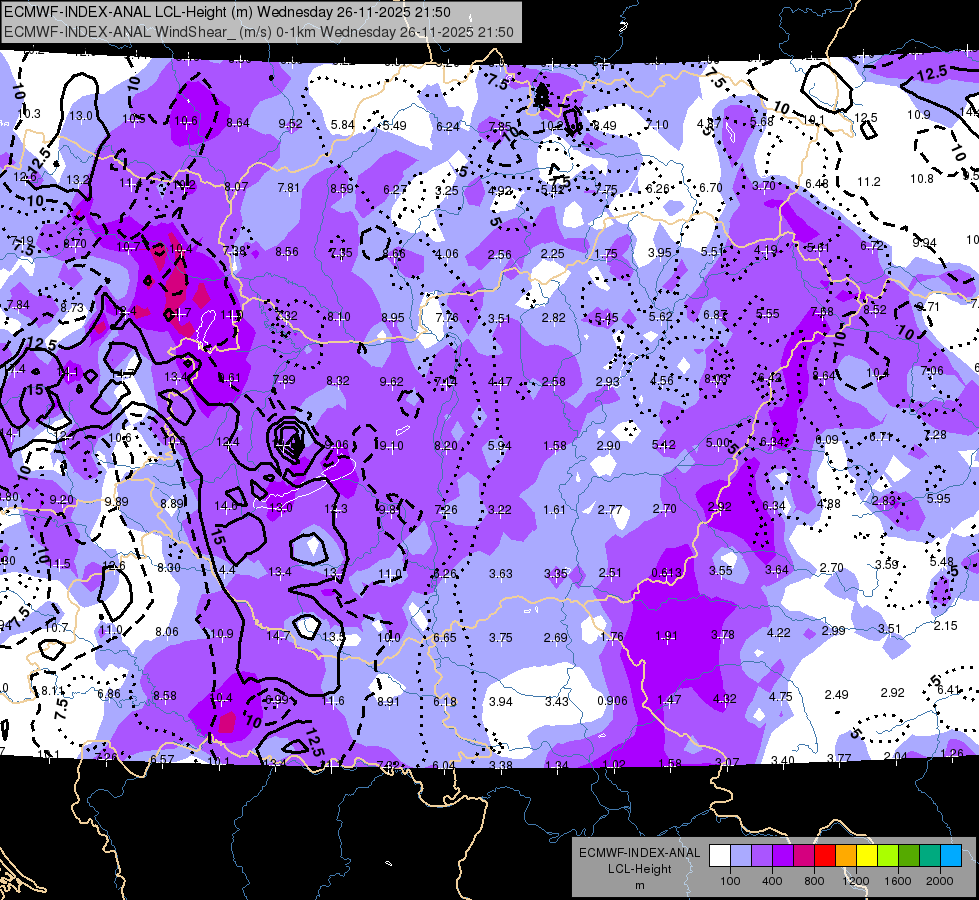Click the grid value '8.91'
979x900 pixels.
388,701
